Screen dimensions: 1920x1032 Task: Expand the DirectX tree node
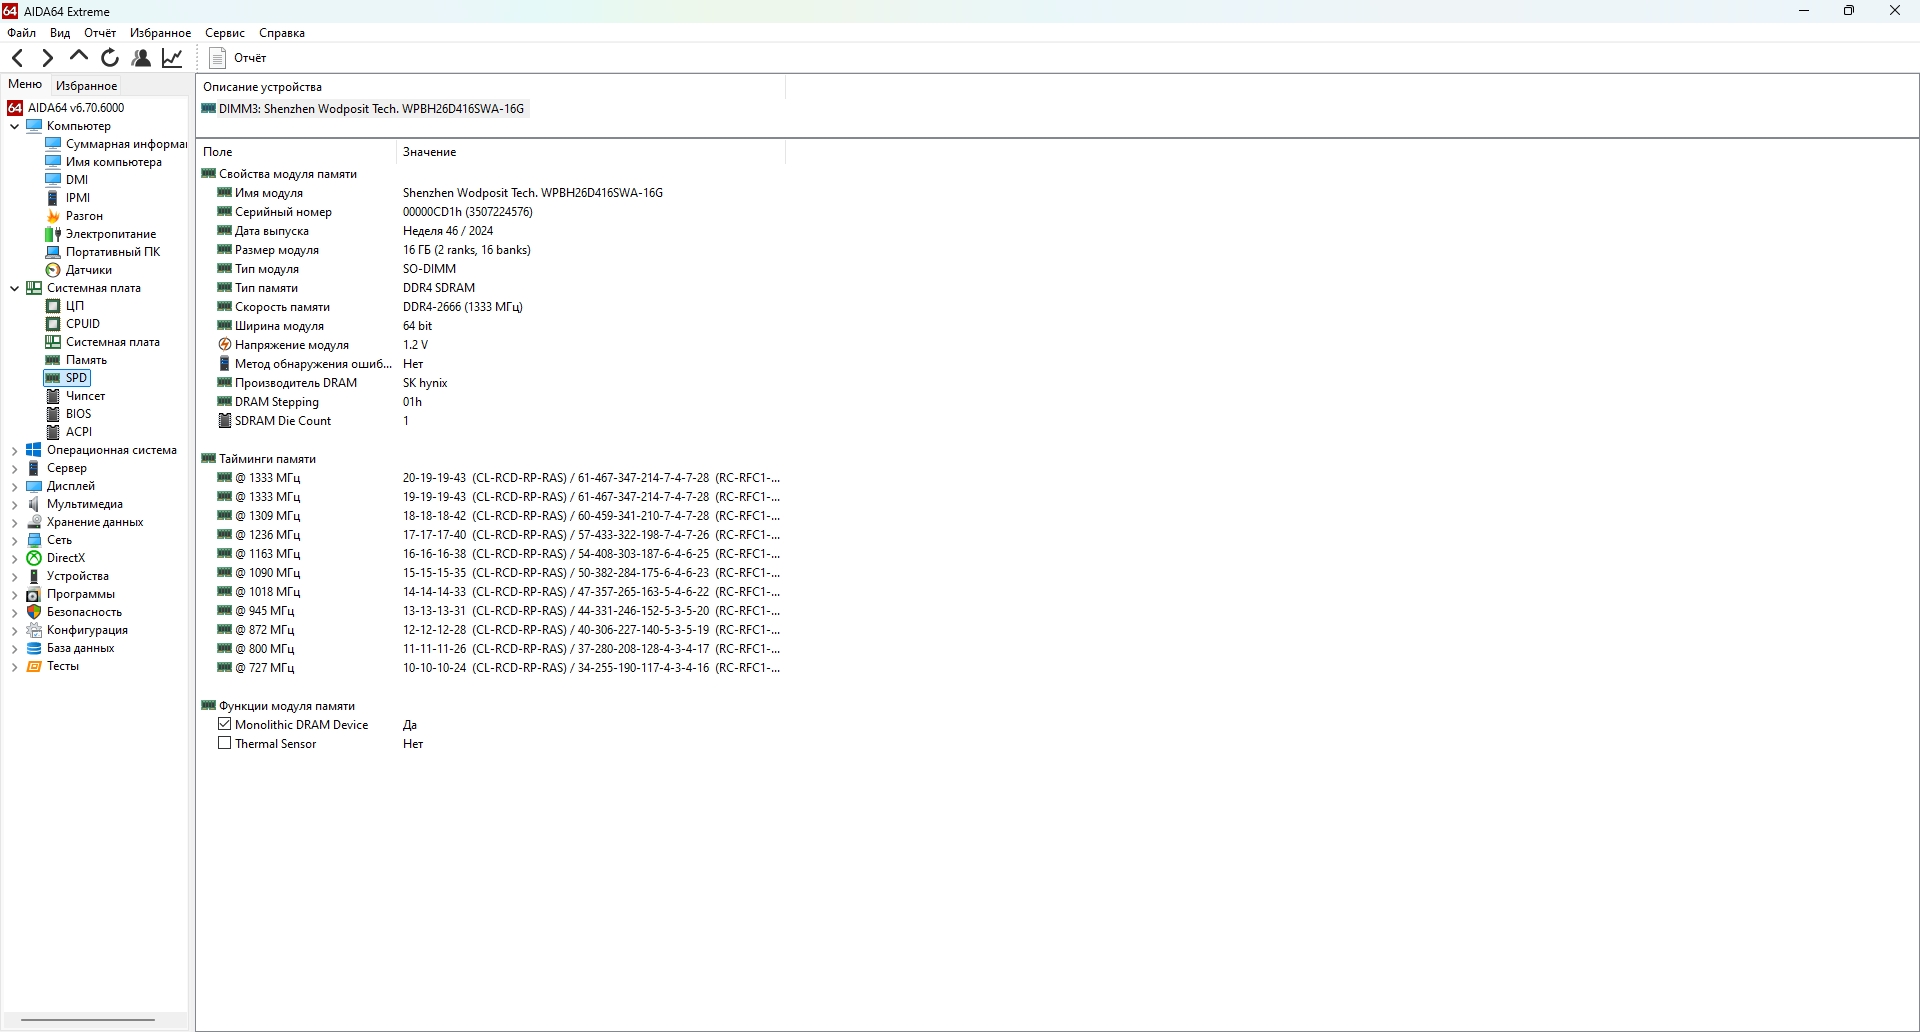14,558
